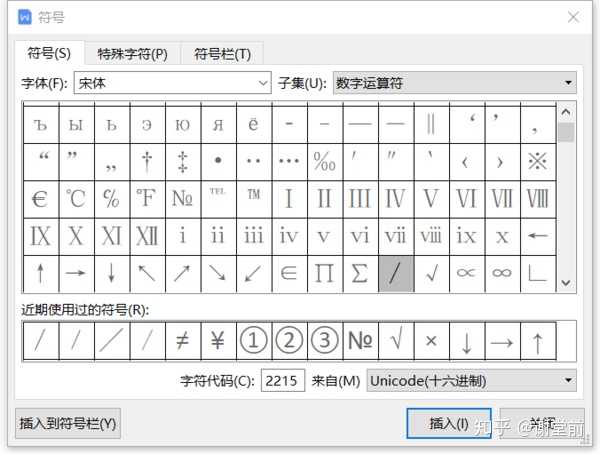Select the highlighted division slash symbol

(396, 273)
